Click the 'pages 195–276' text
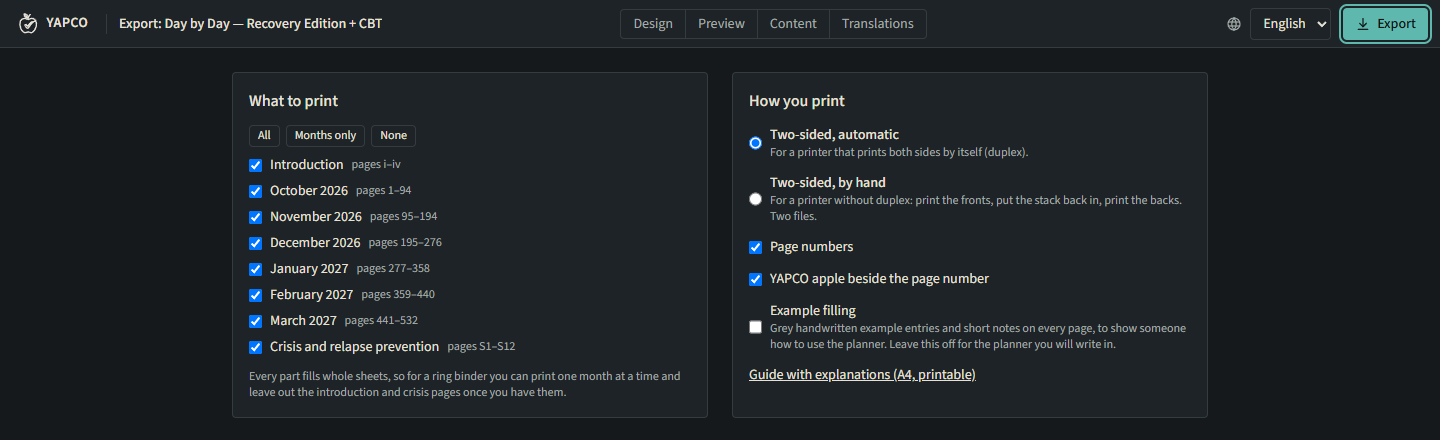1440x440 pixels. (x=405, y=243)
